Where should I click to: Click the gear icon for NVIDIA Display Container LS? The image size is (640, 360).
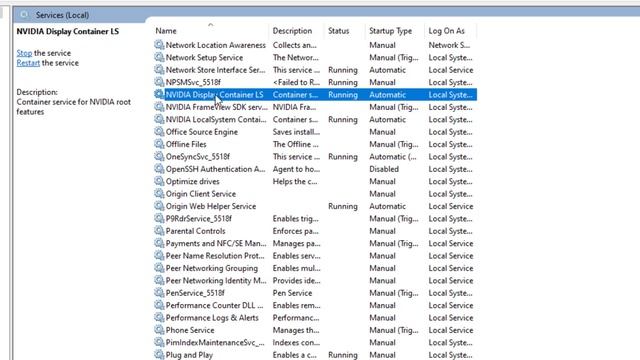(159, 94)
